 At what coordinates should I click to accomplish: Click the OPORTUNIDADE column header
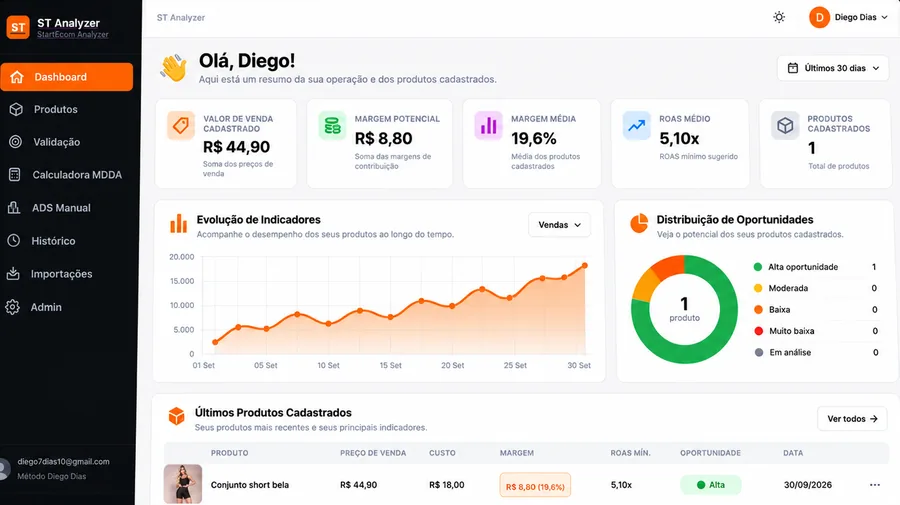(711, 453)
